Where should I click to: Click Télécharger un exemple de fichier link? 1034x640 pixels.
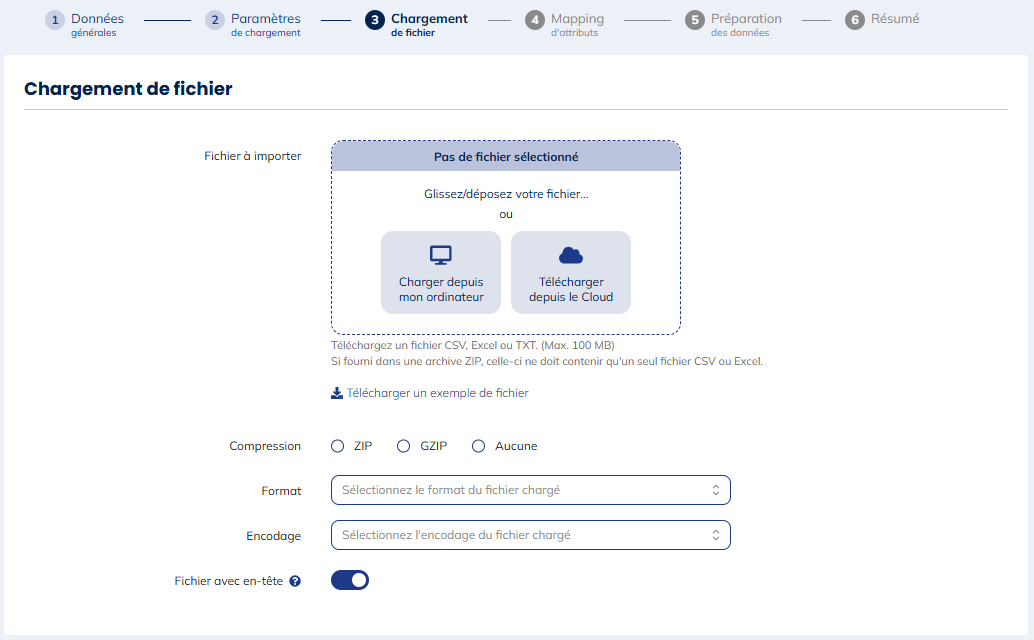pyautogui.click(x=437, y=393)
